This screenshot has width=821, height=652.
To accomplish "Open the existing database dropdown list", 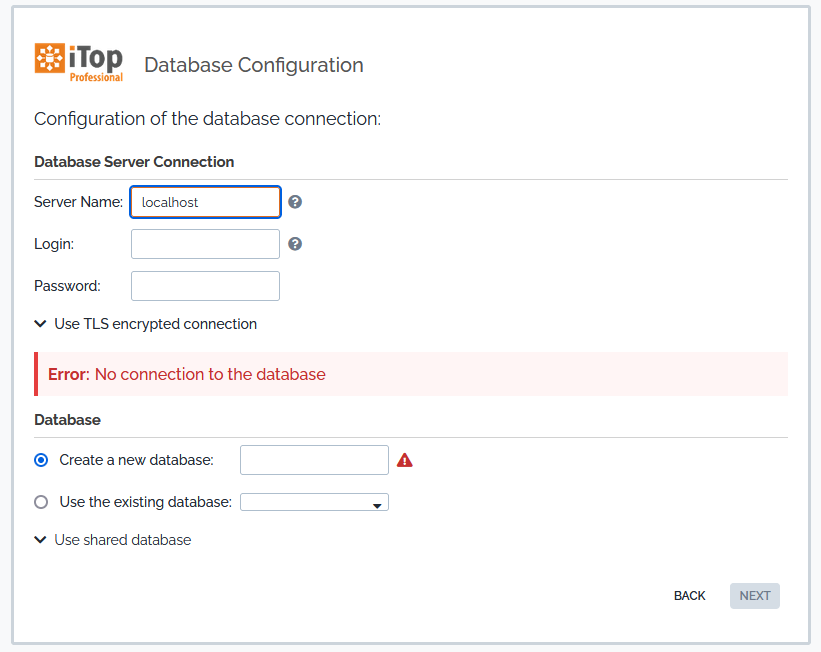I will (314, 503).
